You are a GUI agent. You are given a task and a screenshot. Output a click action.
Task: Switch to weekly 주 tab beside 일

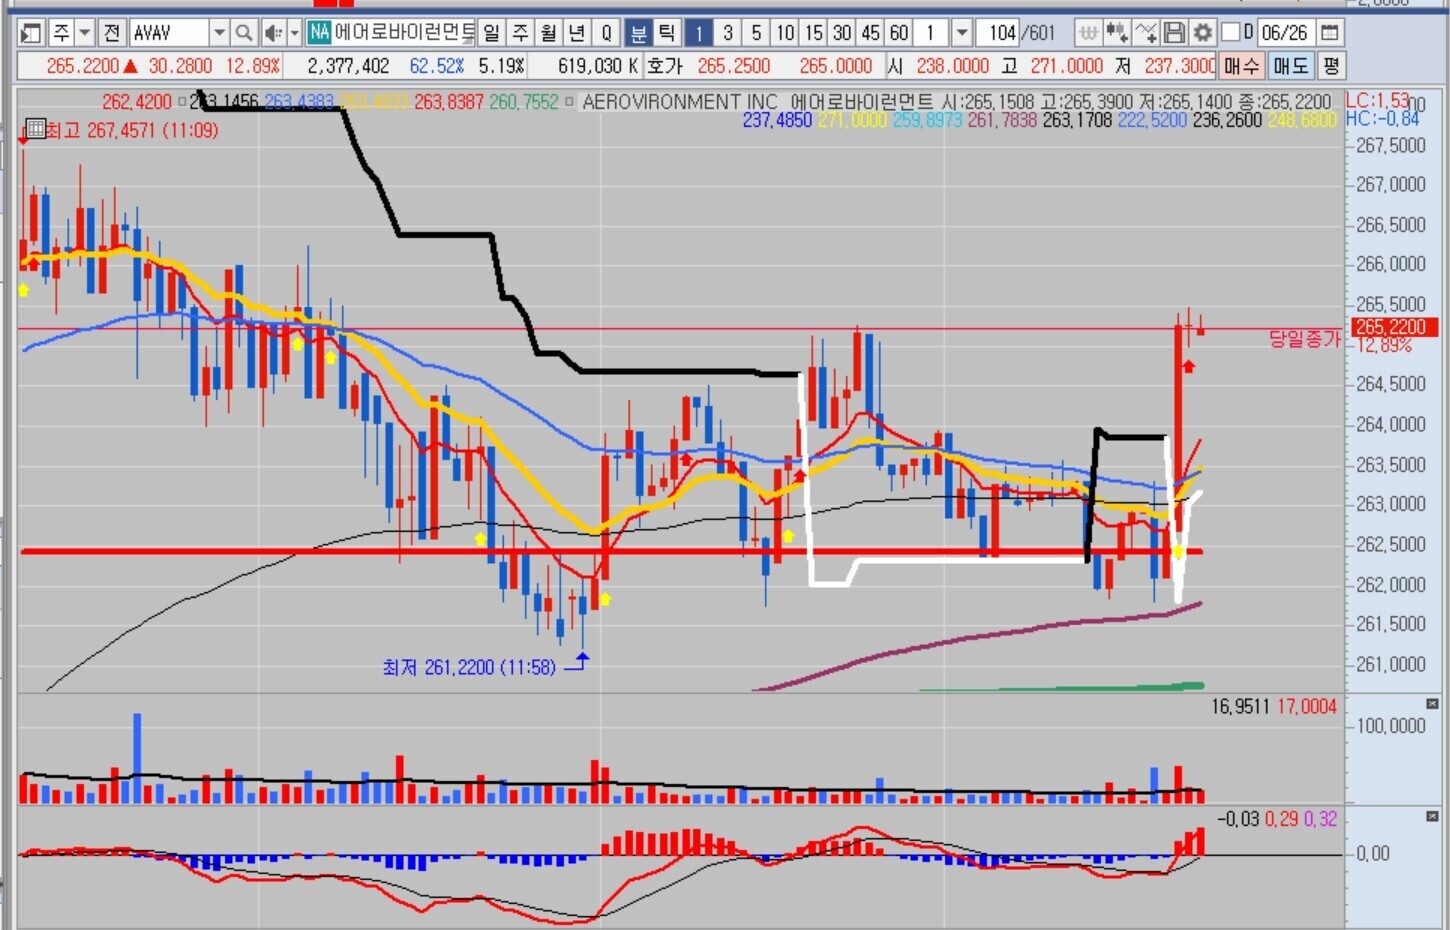pyautogui.click(x=520, y=33)
